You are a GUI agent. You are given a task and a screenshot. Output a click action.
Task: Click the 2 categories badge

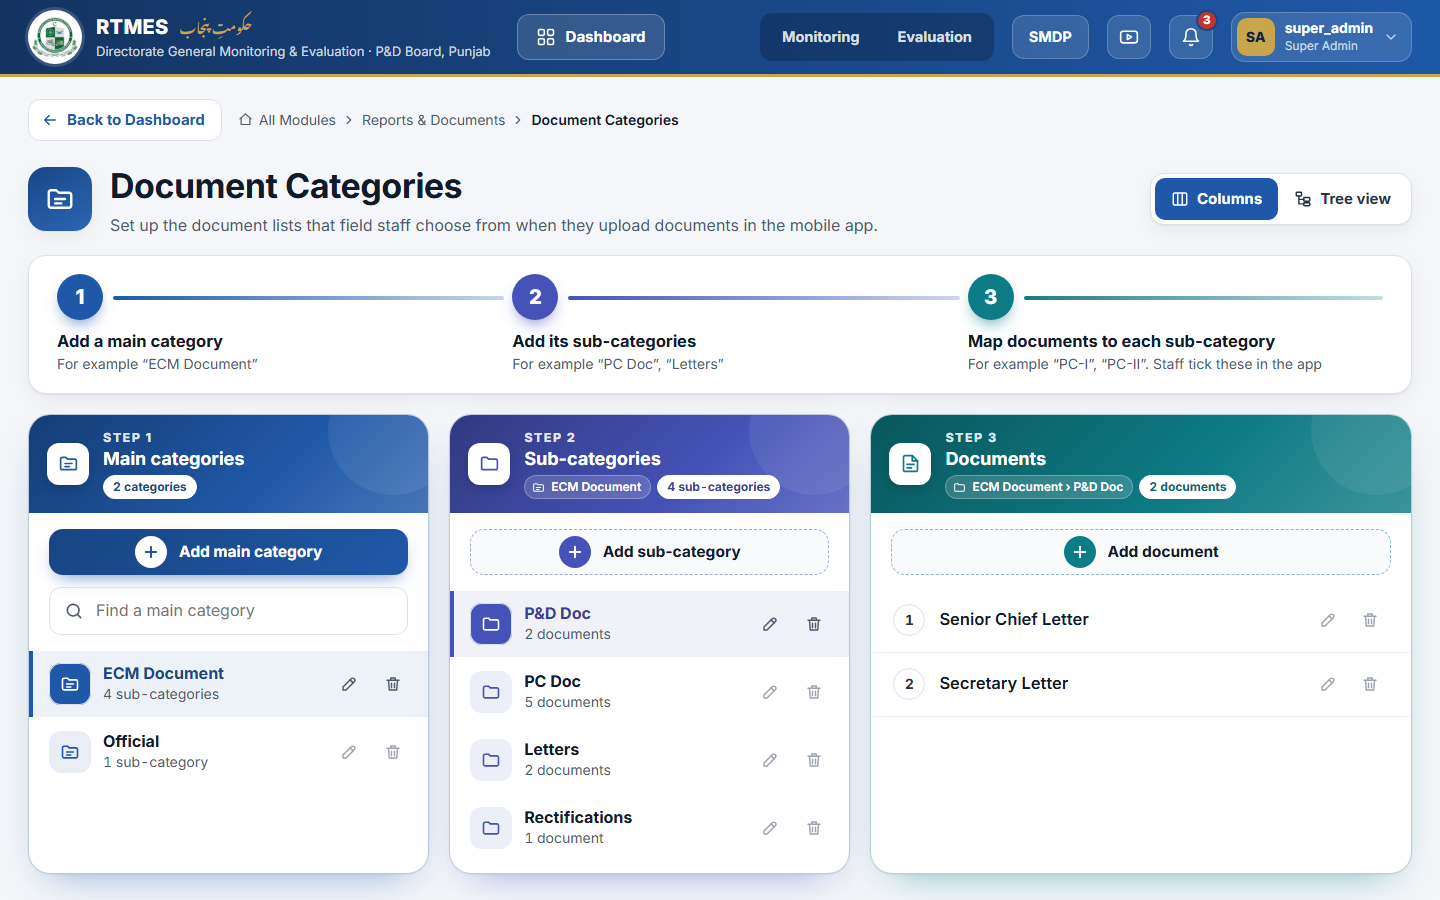tap(150, 487)
